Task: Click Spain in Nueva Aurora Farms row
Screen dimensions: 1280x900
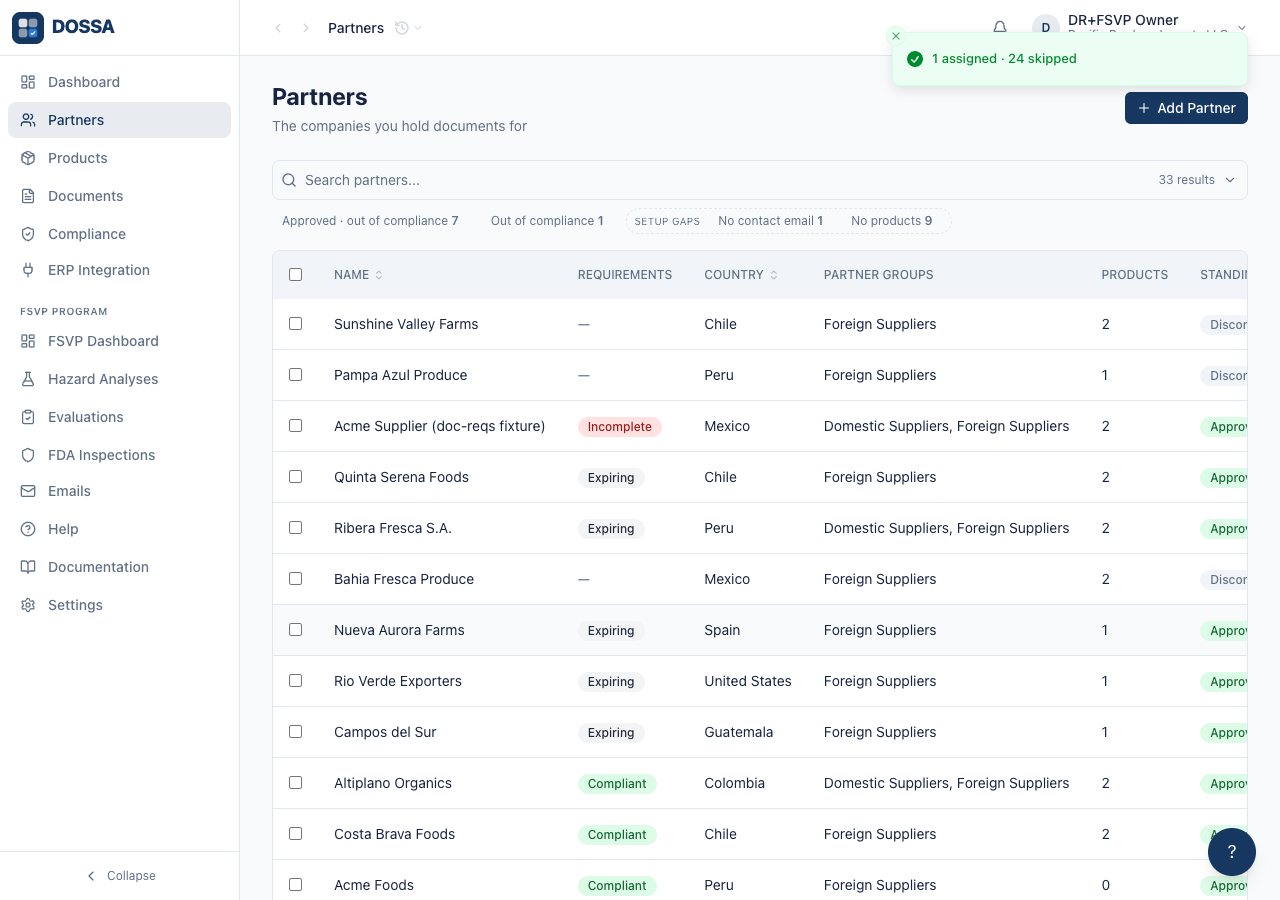Action: (x=722, y=630)
